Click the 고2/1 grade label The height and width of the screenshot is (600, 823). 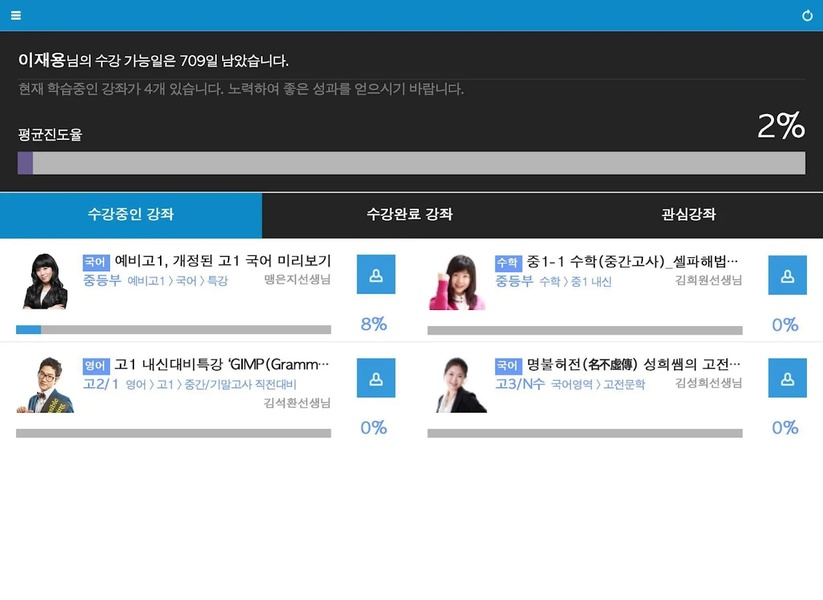pyautogui.click(x=101, y=384)
